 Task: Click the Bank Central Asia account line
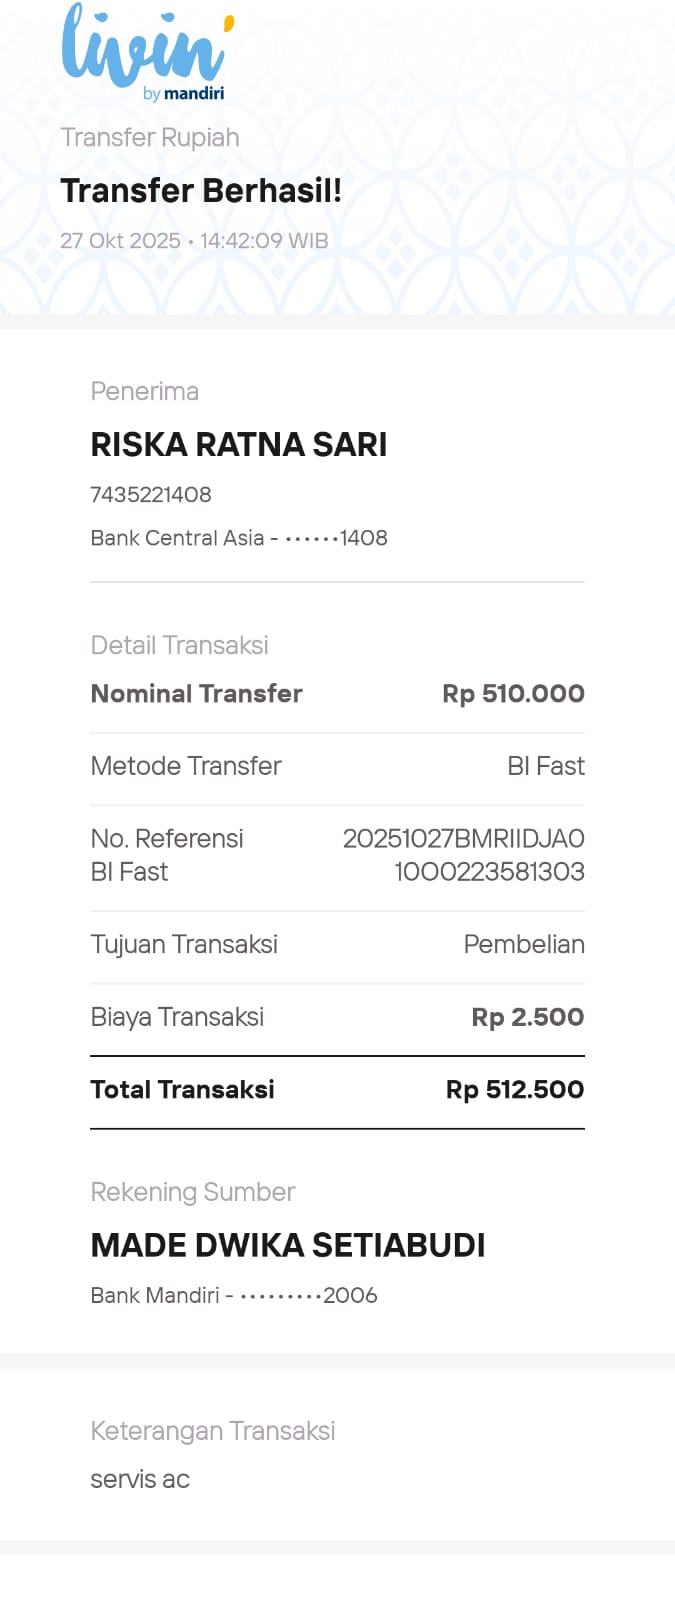238,538
